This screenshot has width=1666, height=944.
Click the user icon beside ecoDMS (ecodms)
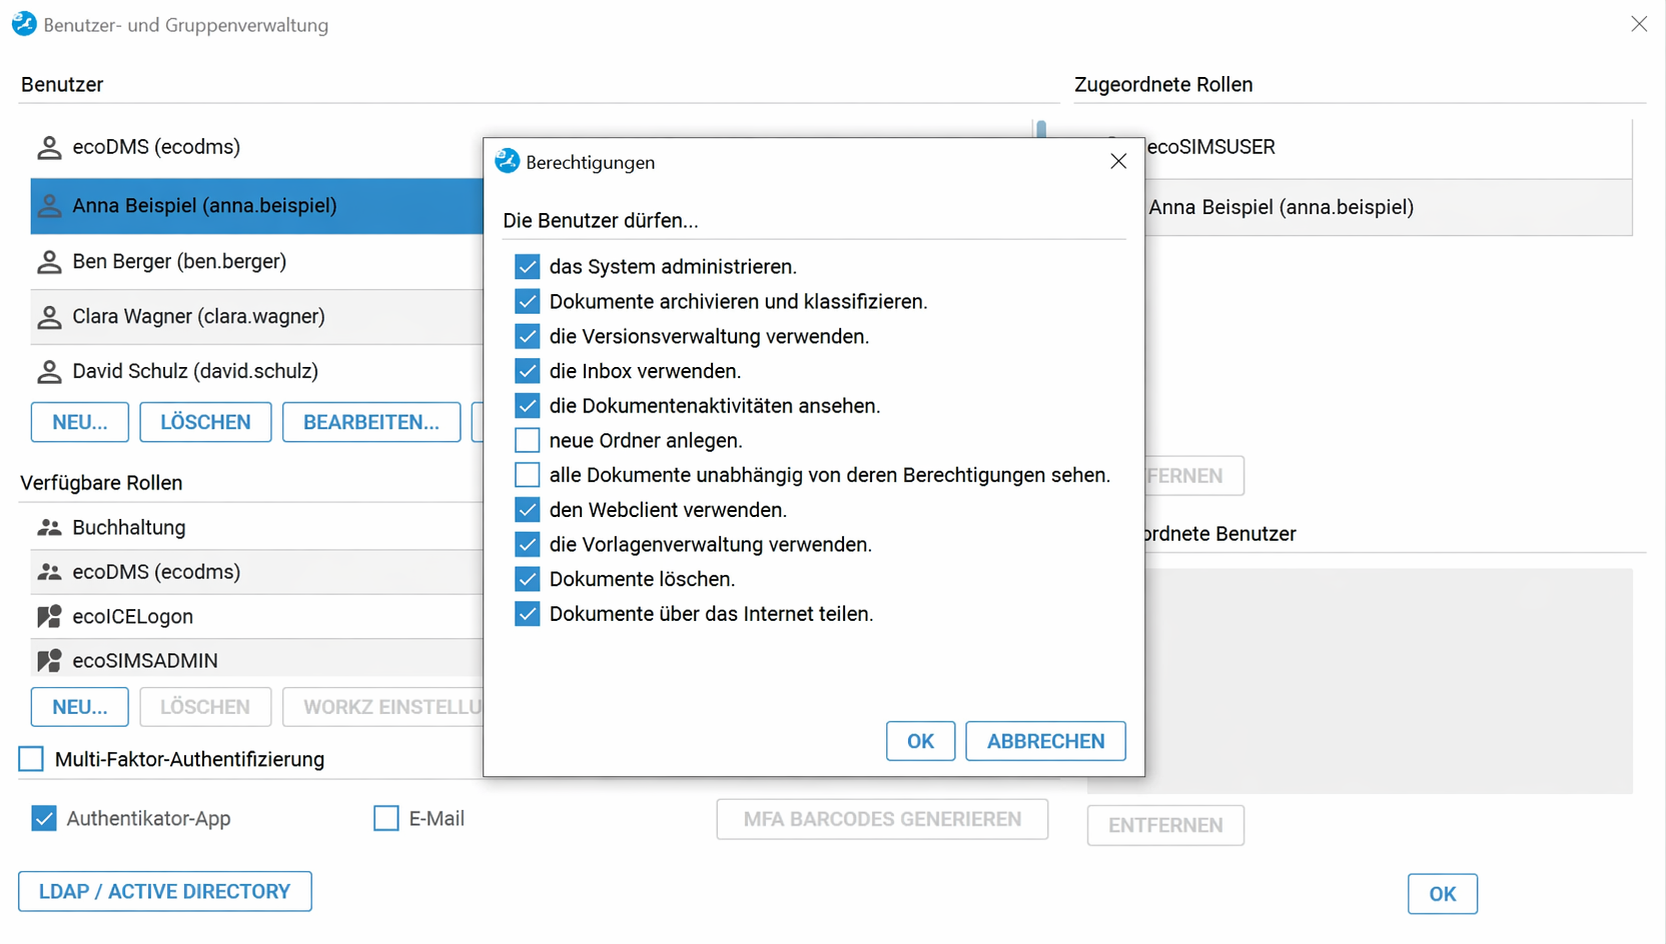[49, 148]
